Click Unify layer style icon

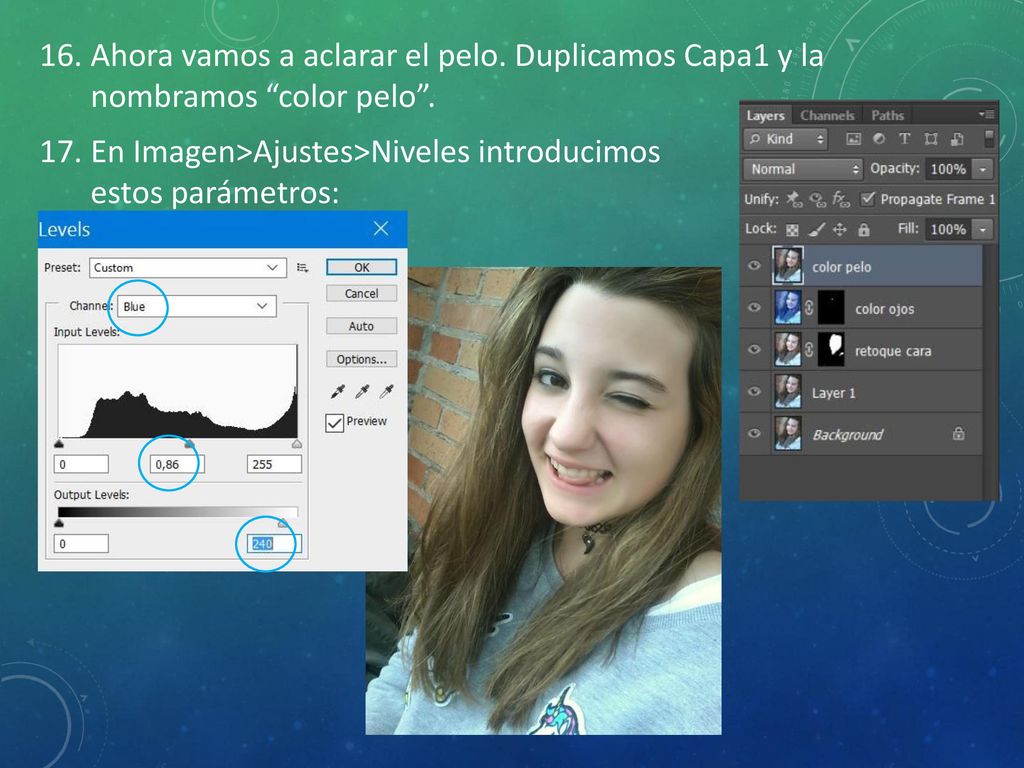(x=840, y=199)
